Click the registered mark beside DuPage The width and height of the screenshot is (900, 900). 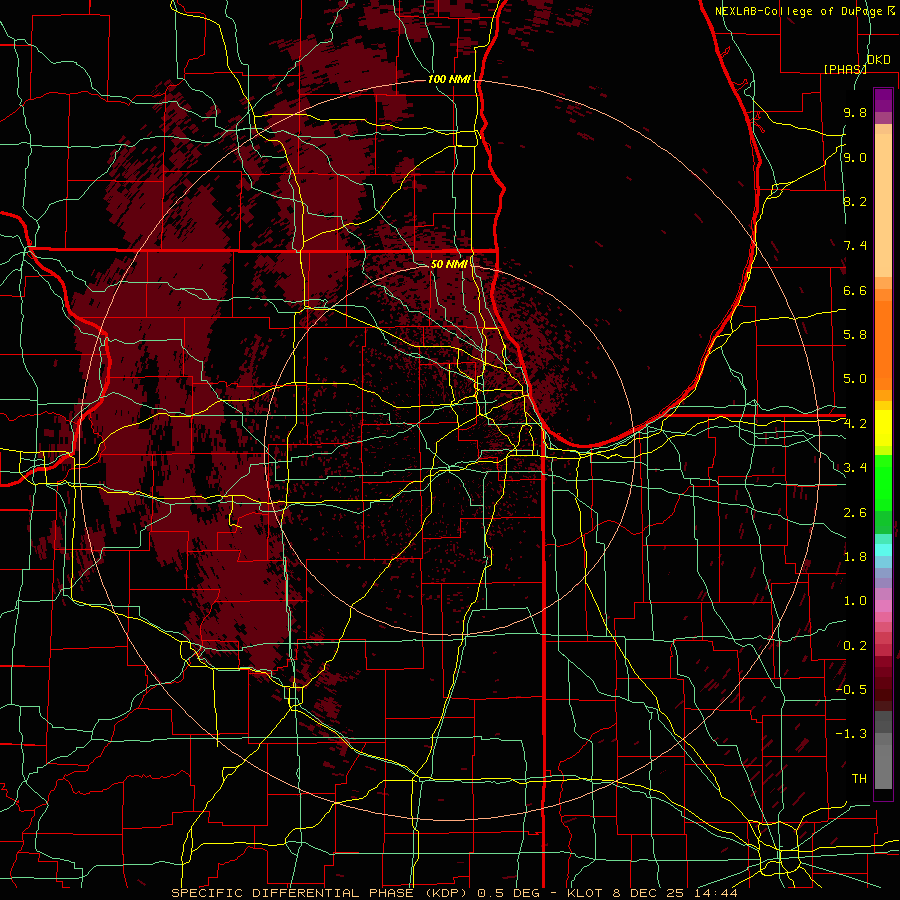click(891, 10)
